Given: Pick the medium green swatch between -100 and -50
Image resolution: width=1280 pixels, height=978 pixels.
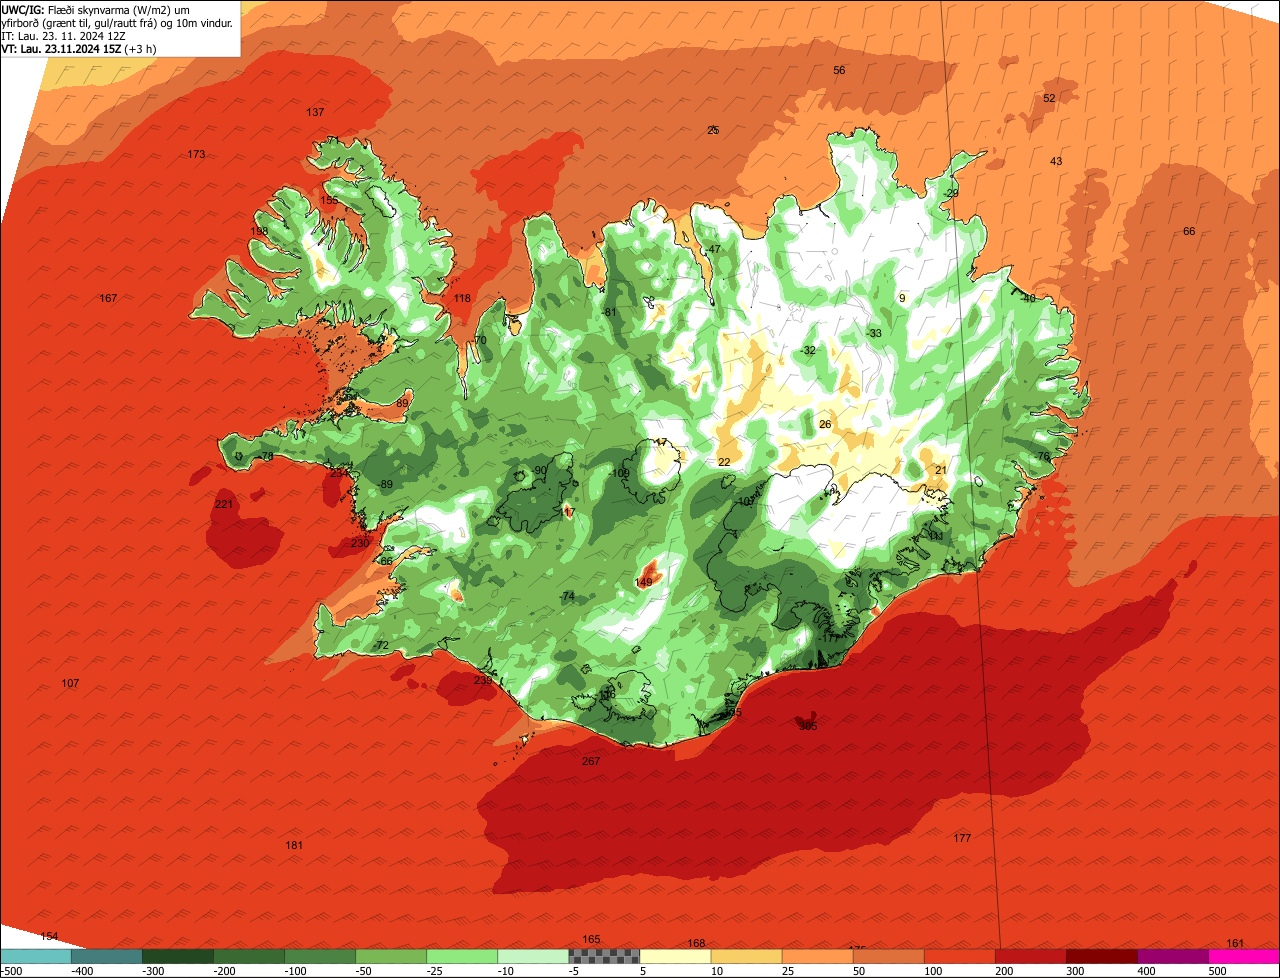Looking at the screenshot, I should click(321, 956).
